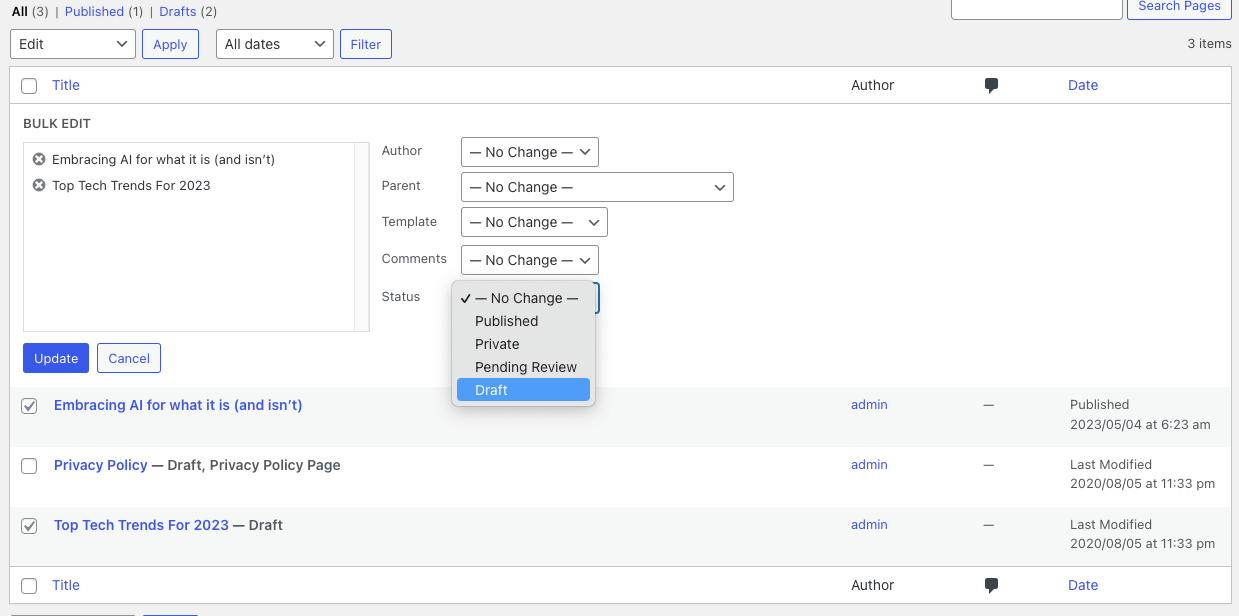
Task: Sort by Date in footer row
Action: (1083, 585)
